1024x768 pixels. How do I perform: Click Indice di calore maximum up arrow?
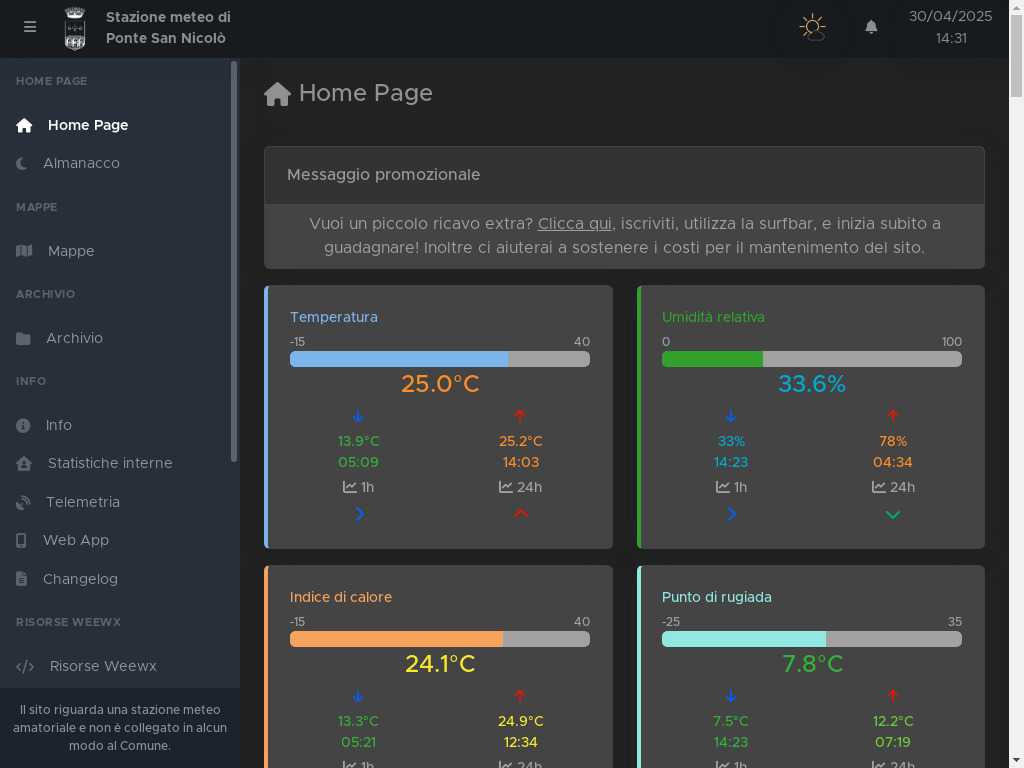pos(520,696)
